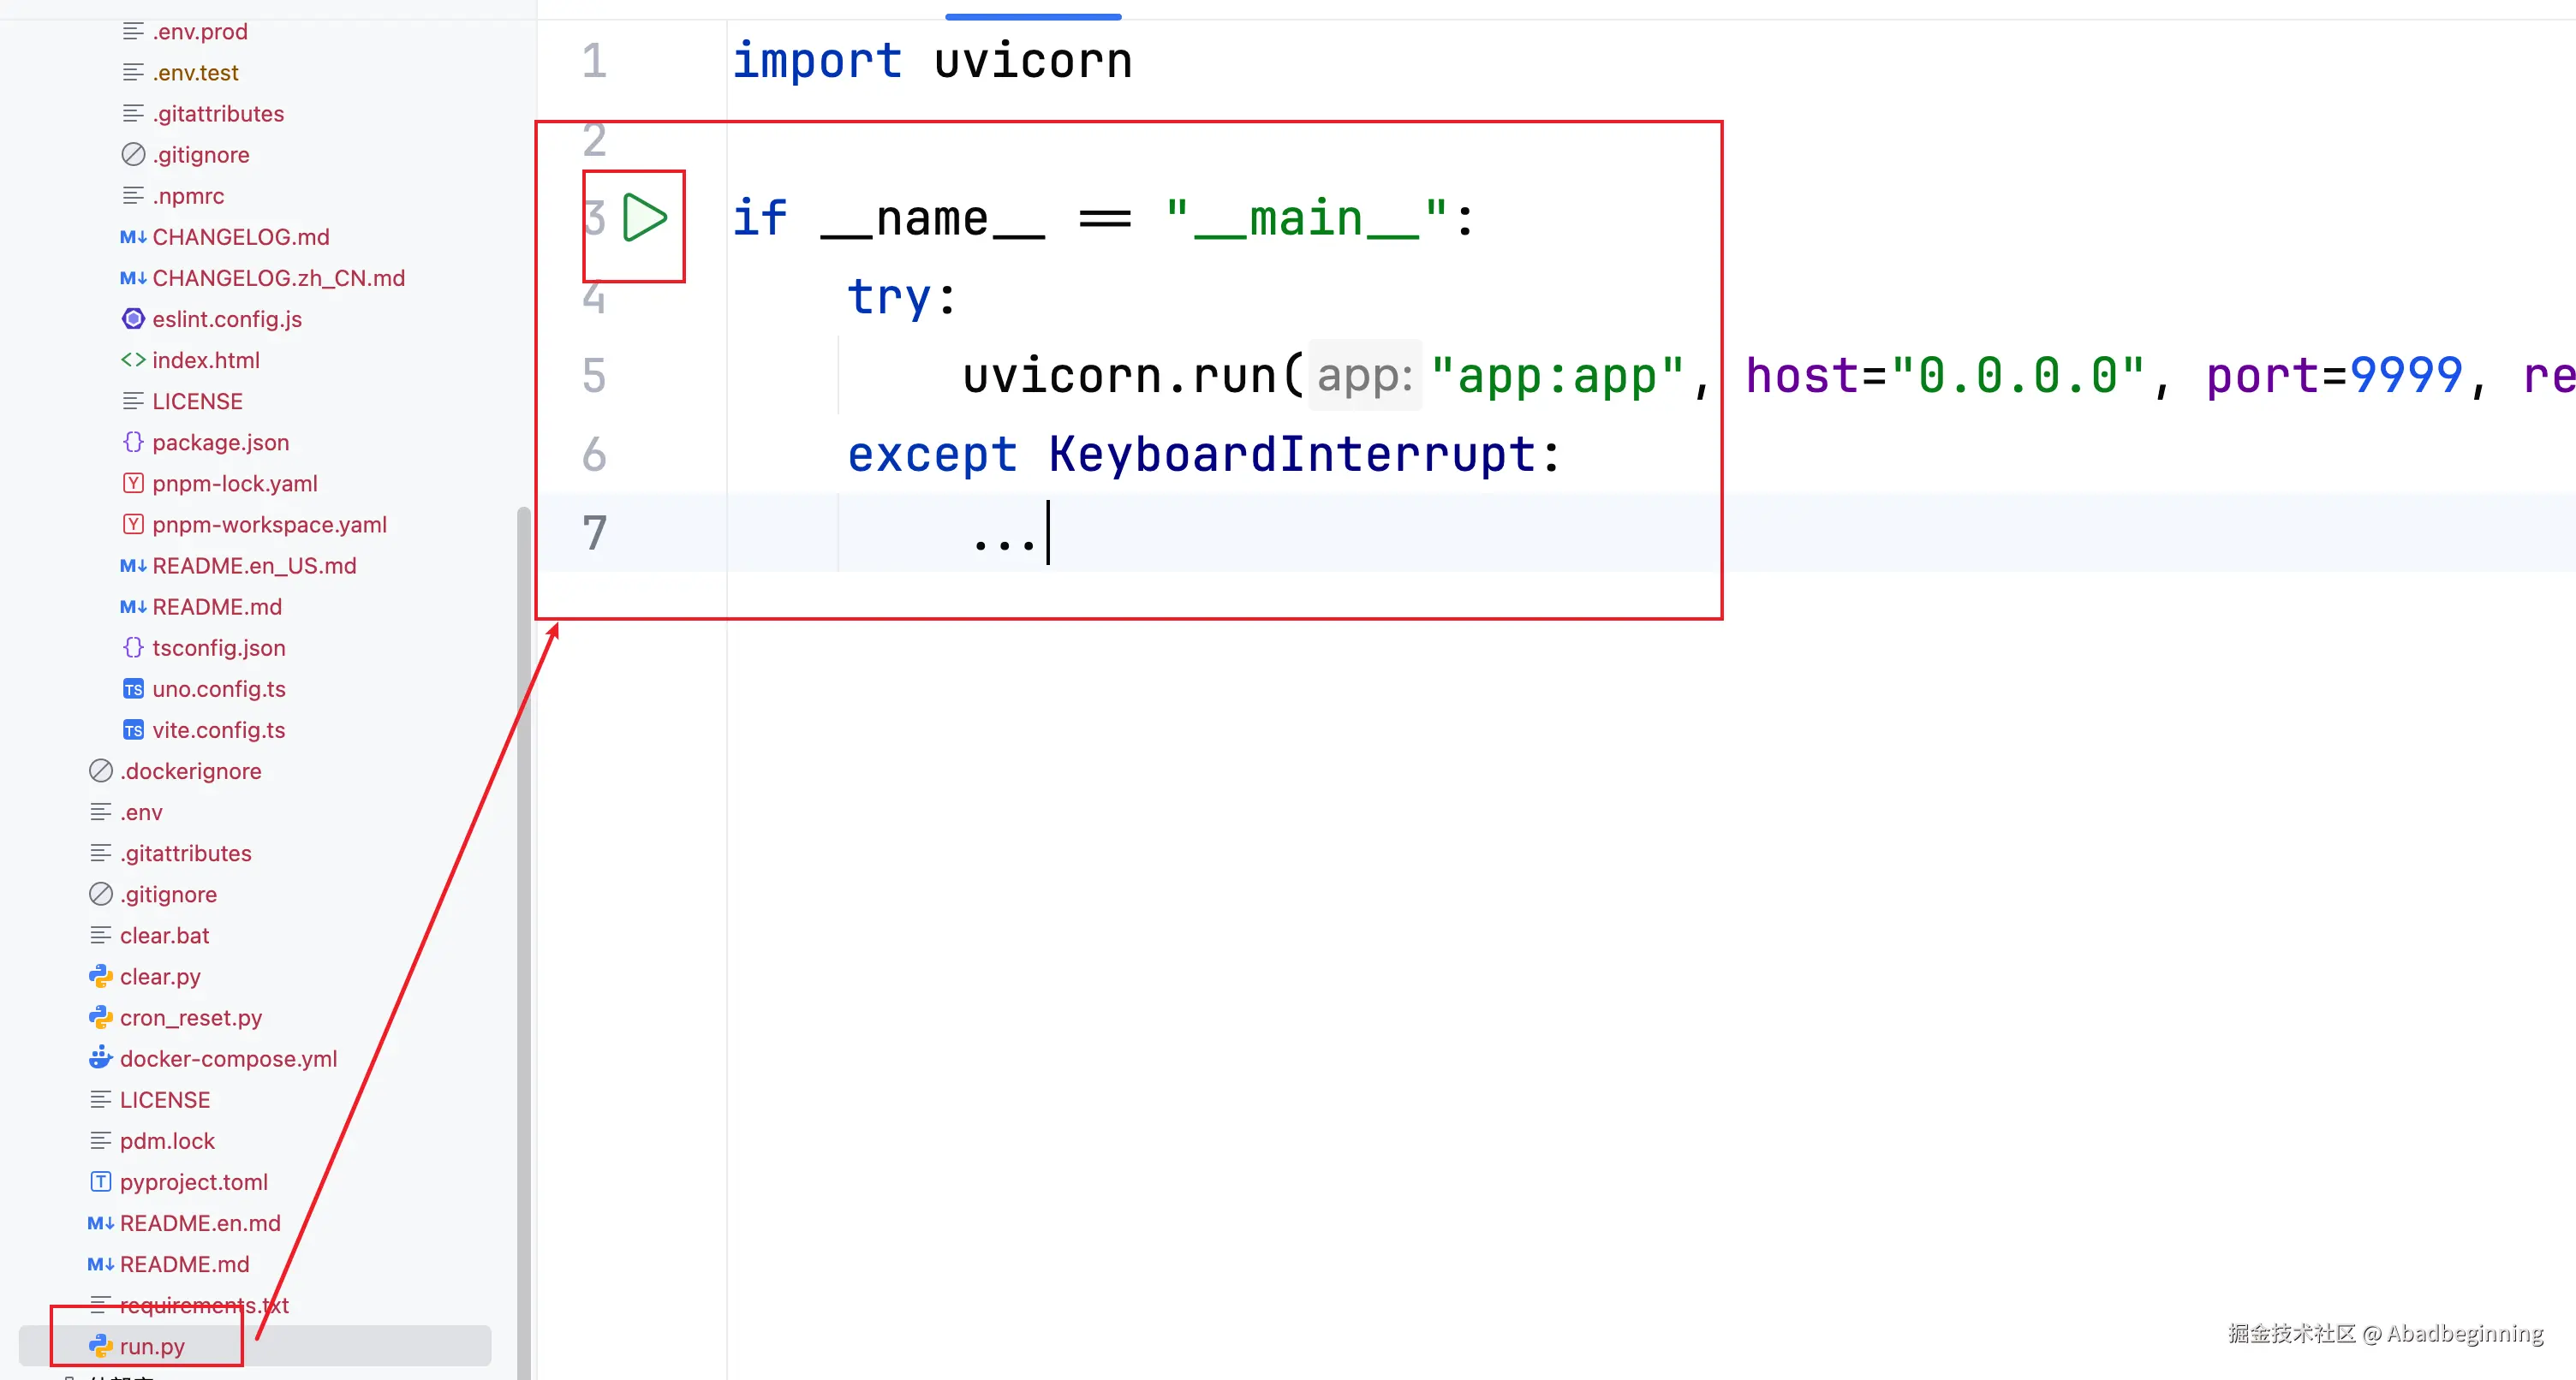Viewport: 2576px width, 1380px height.
Task: Select the .dockerignore file
Action: click(190, 771)
